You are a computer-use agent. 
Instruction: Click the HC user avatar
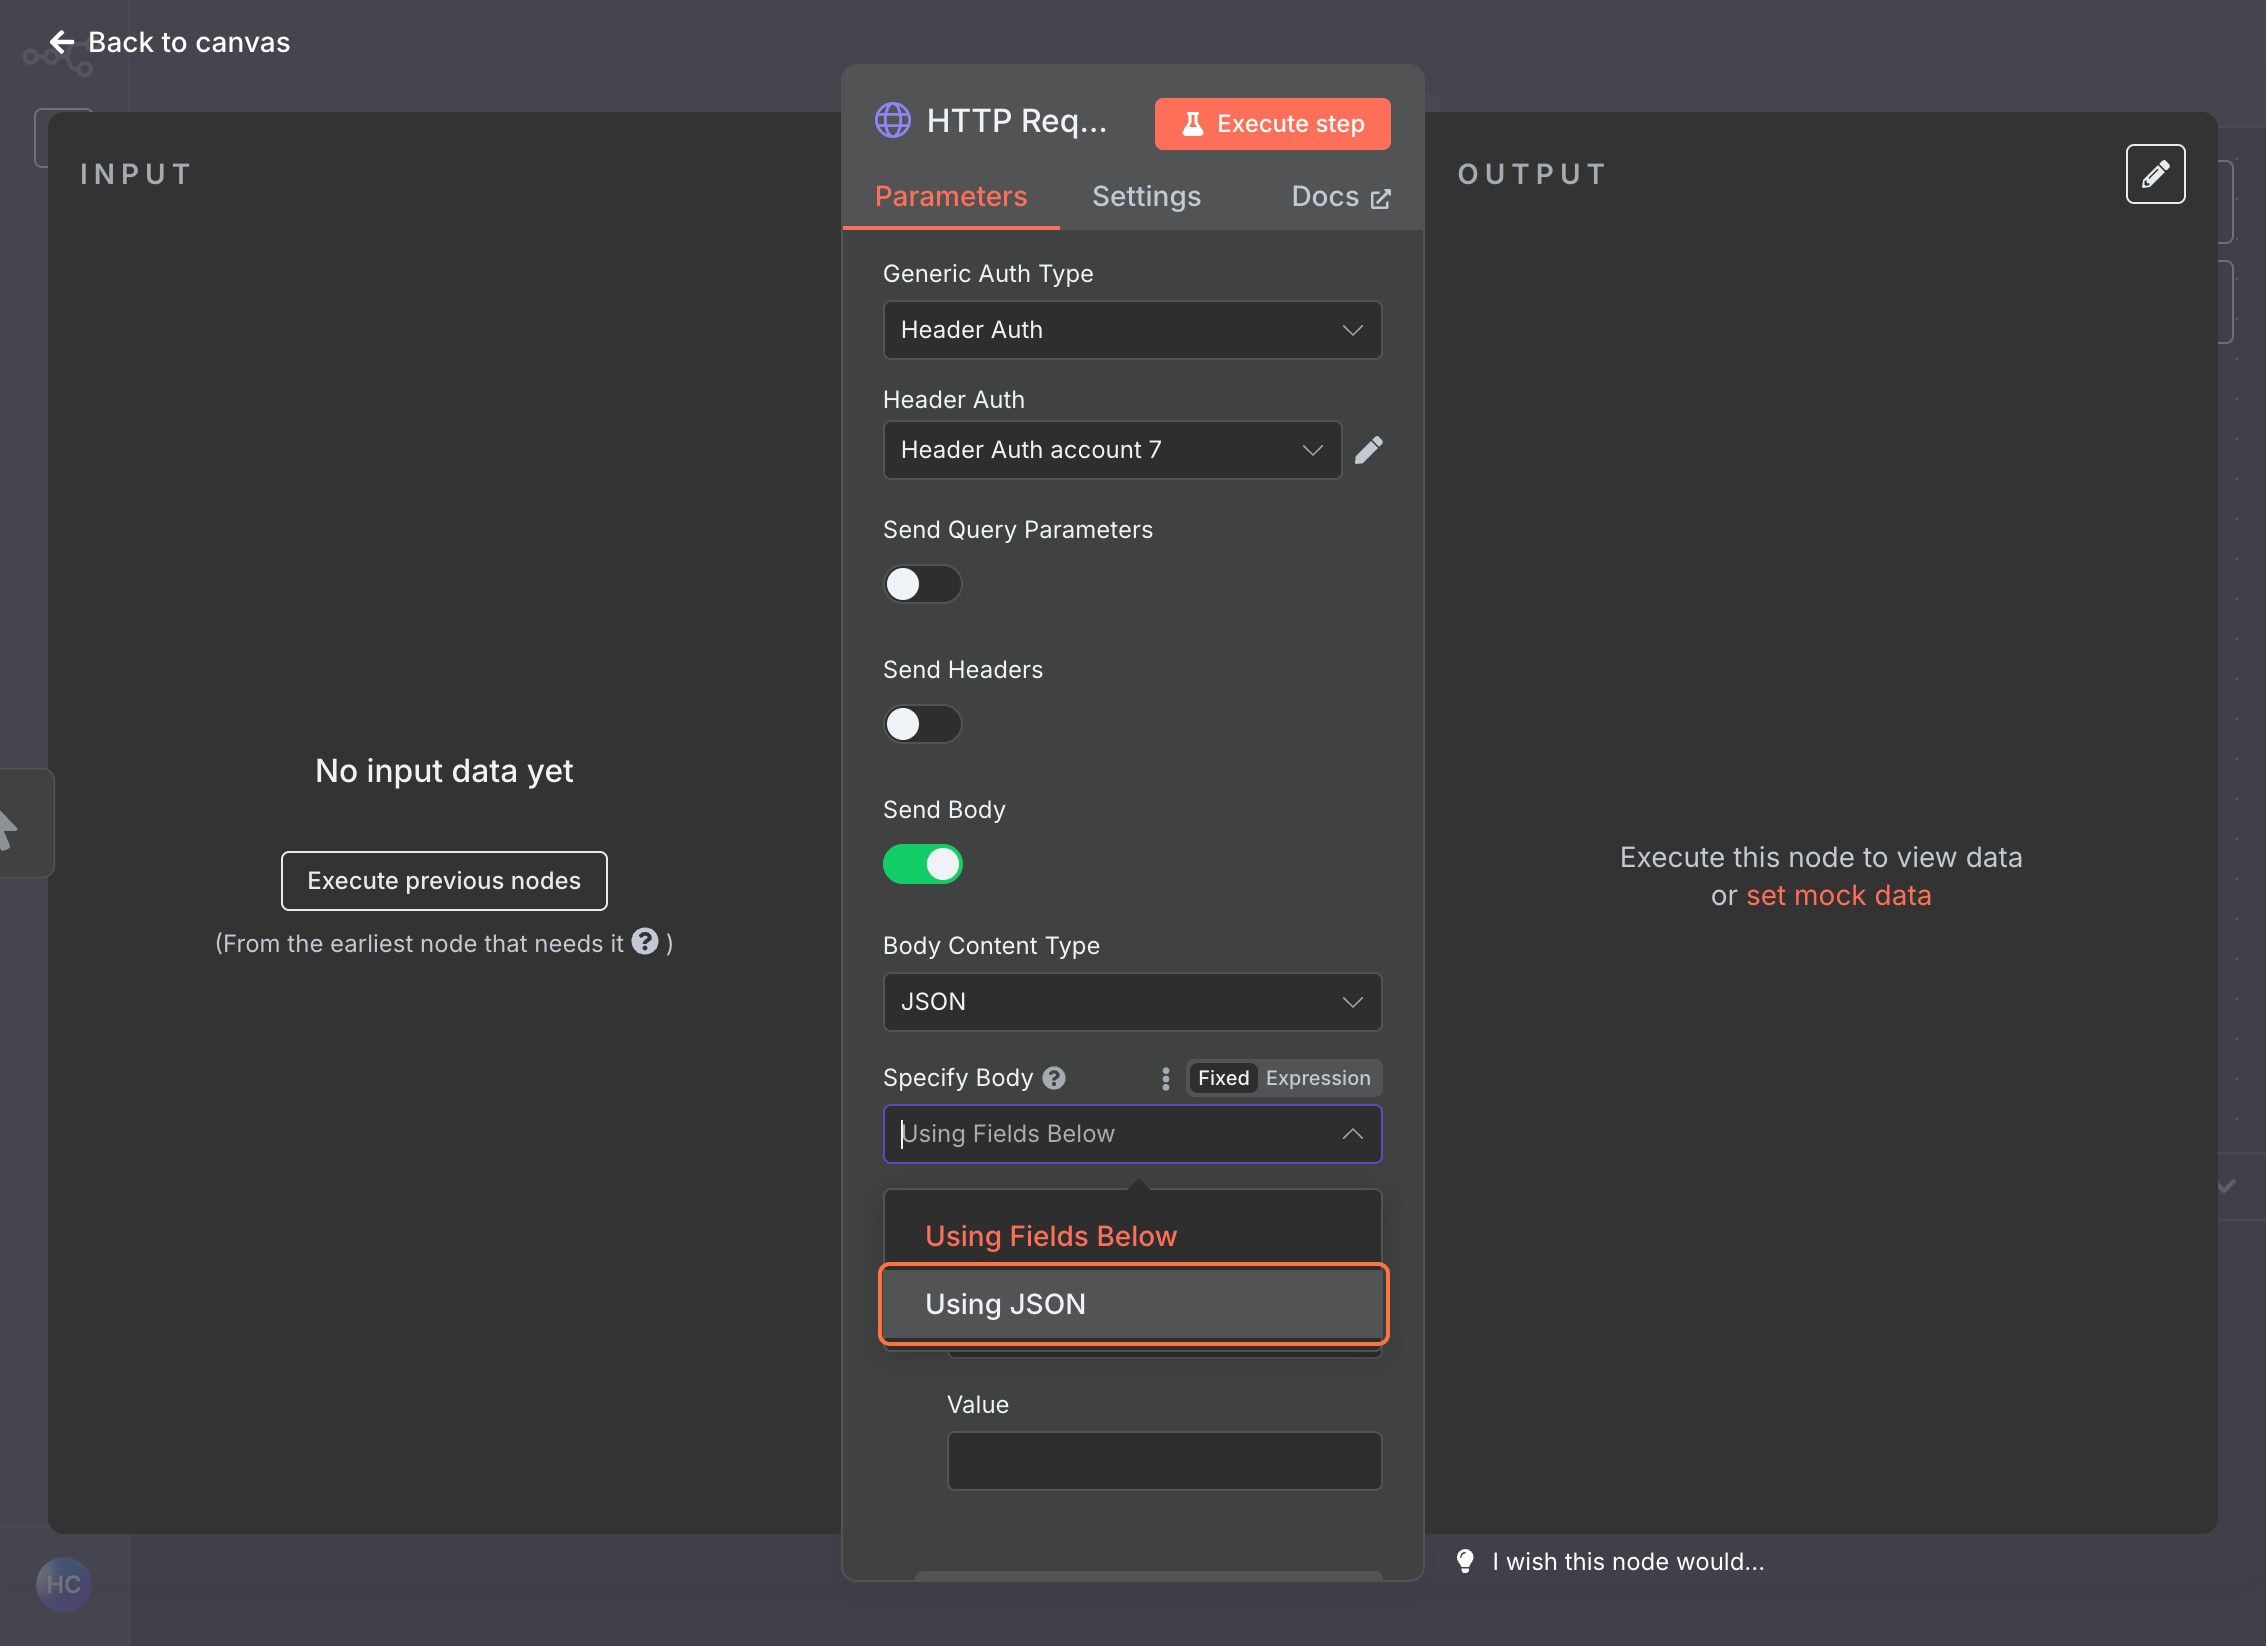click(x=64, y=1584)
